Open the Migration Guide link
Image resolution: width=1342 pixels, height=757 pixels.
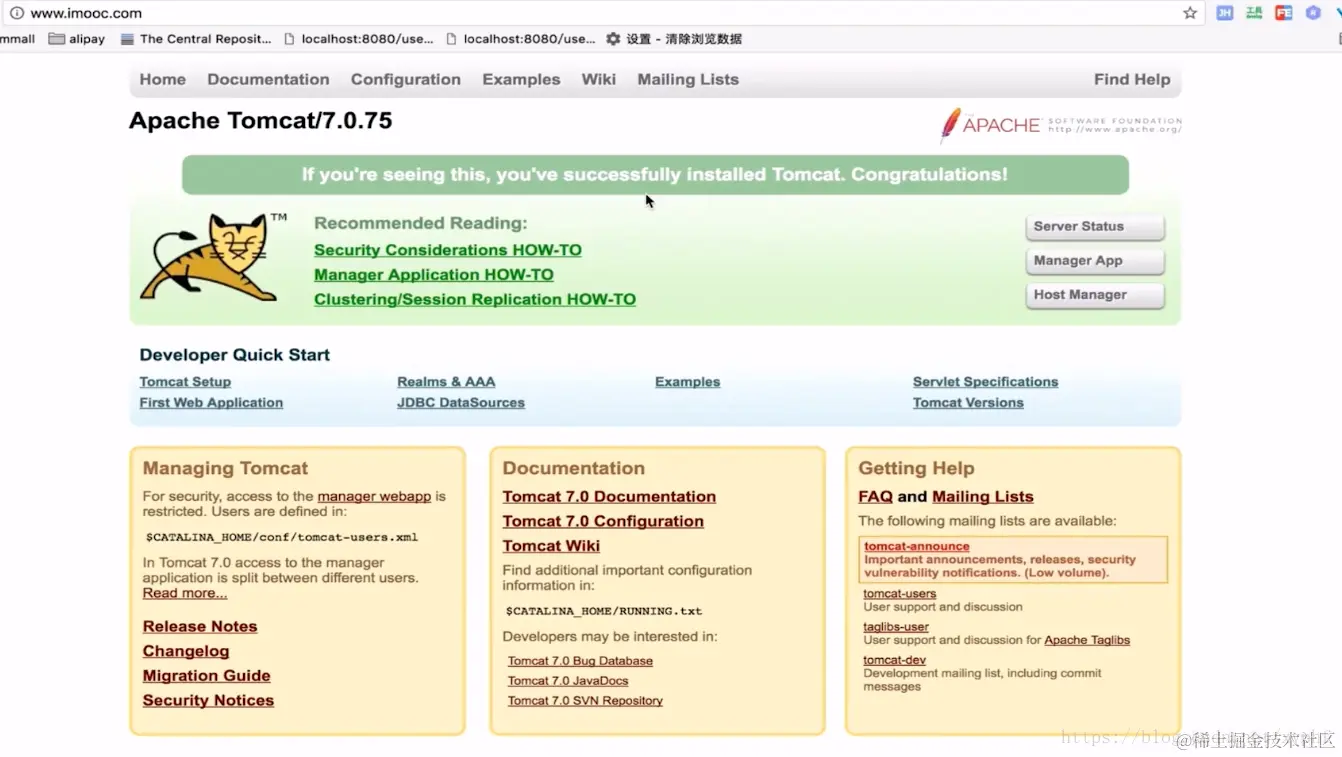coord(206,676)
